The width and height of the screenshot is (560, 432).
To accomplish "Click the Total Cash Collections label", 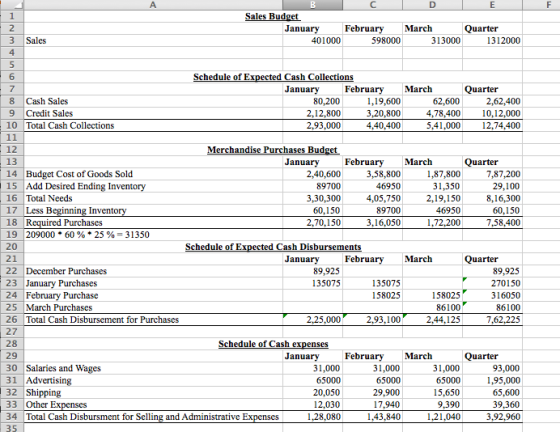I will click(x=70, y=126).
